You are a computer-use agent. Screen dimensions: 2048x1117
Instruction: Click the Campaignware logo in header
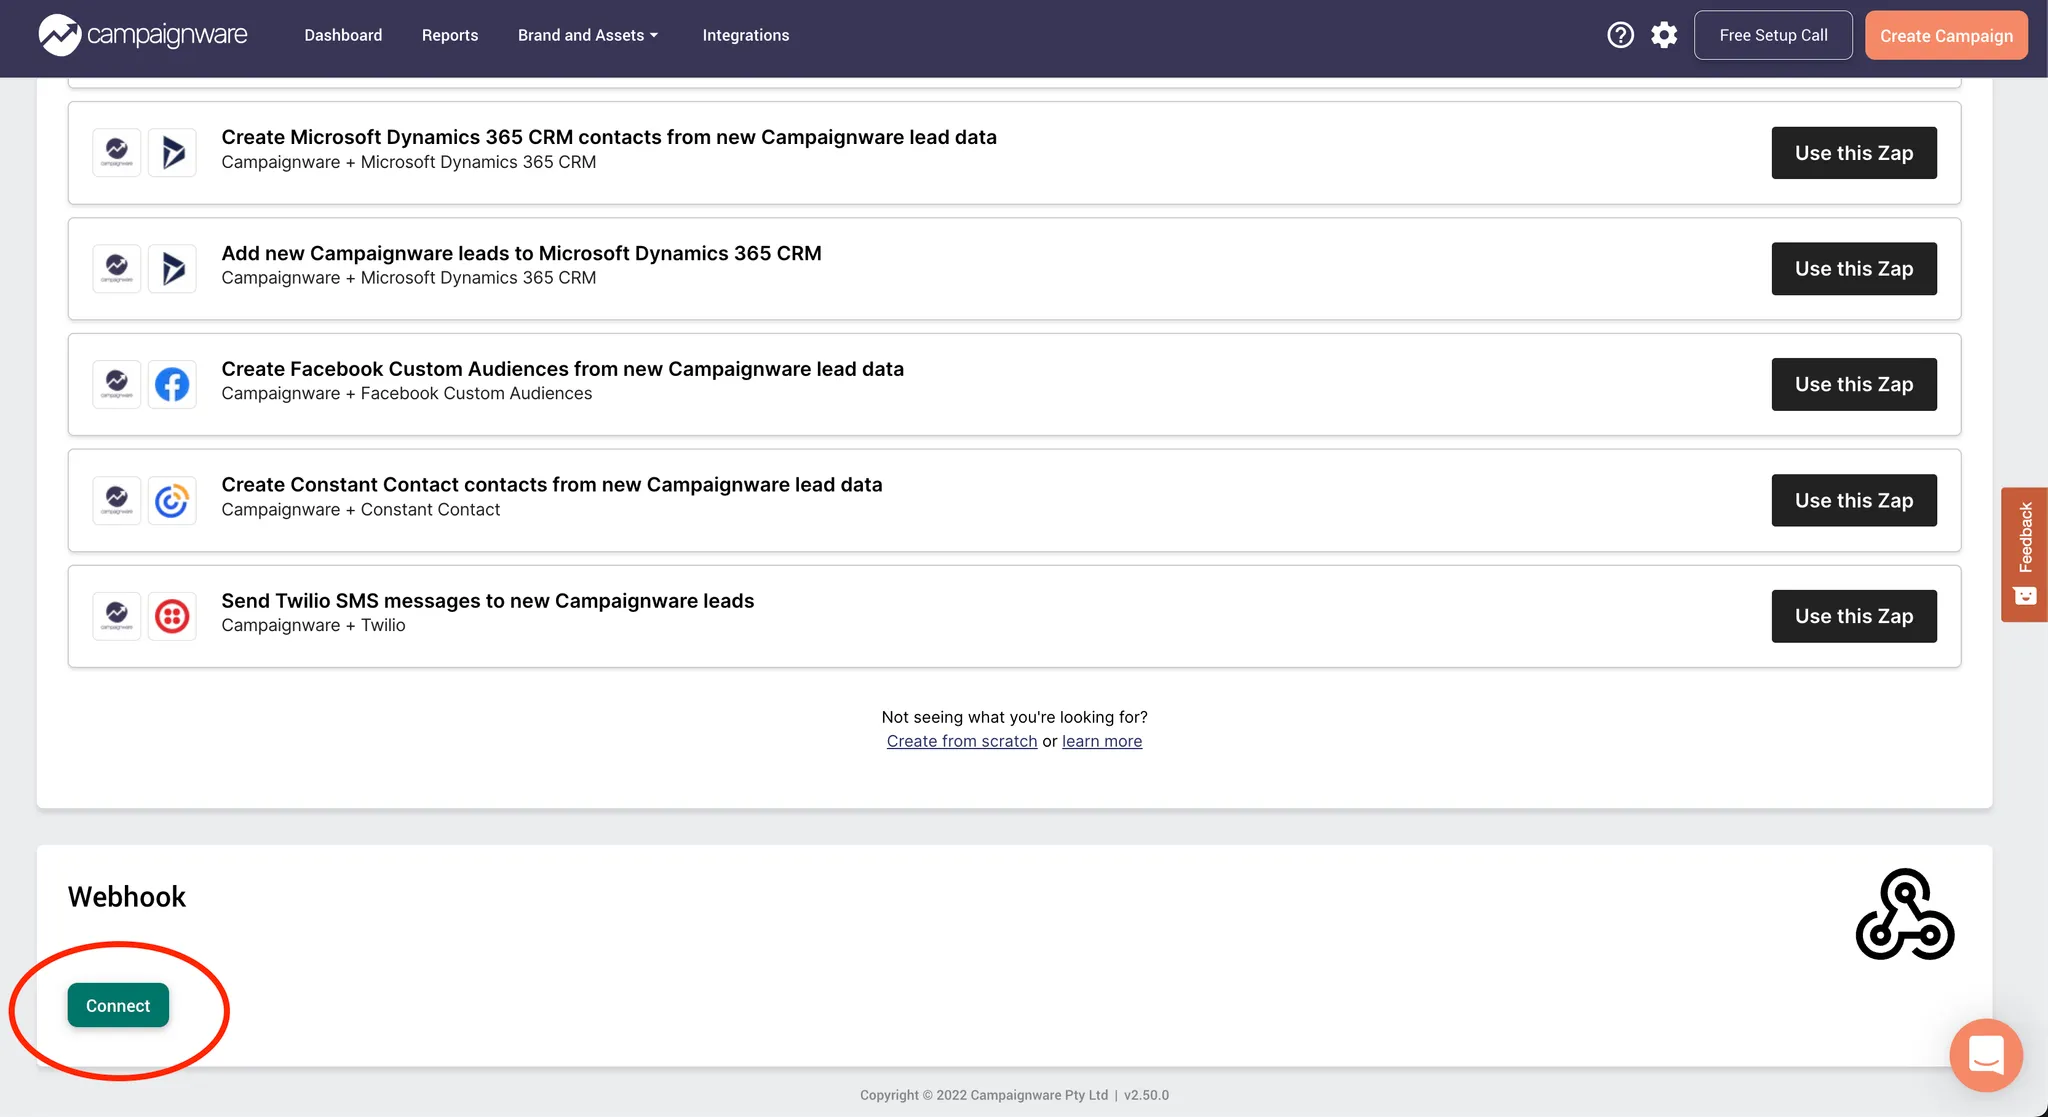[x=143, y=35]
